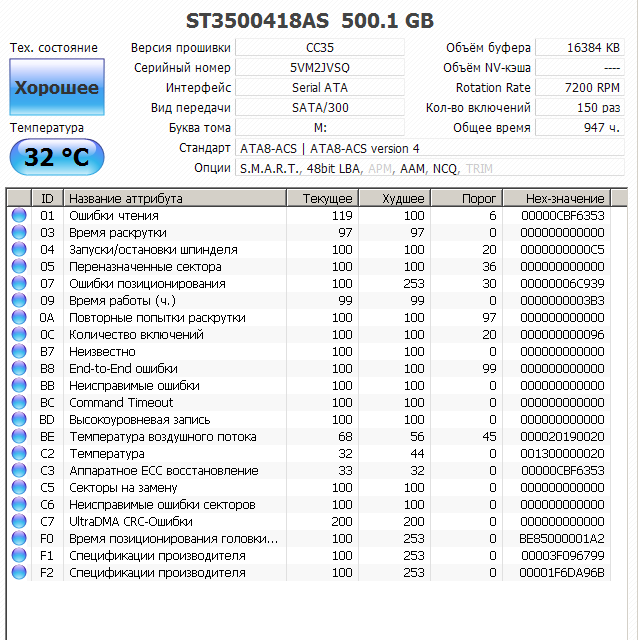Click hex value 001300000020
Screen dimensions: 638x640
click(x=562, y=453)
